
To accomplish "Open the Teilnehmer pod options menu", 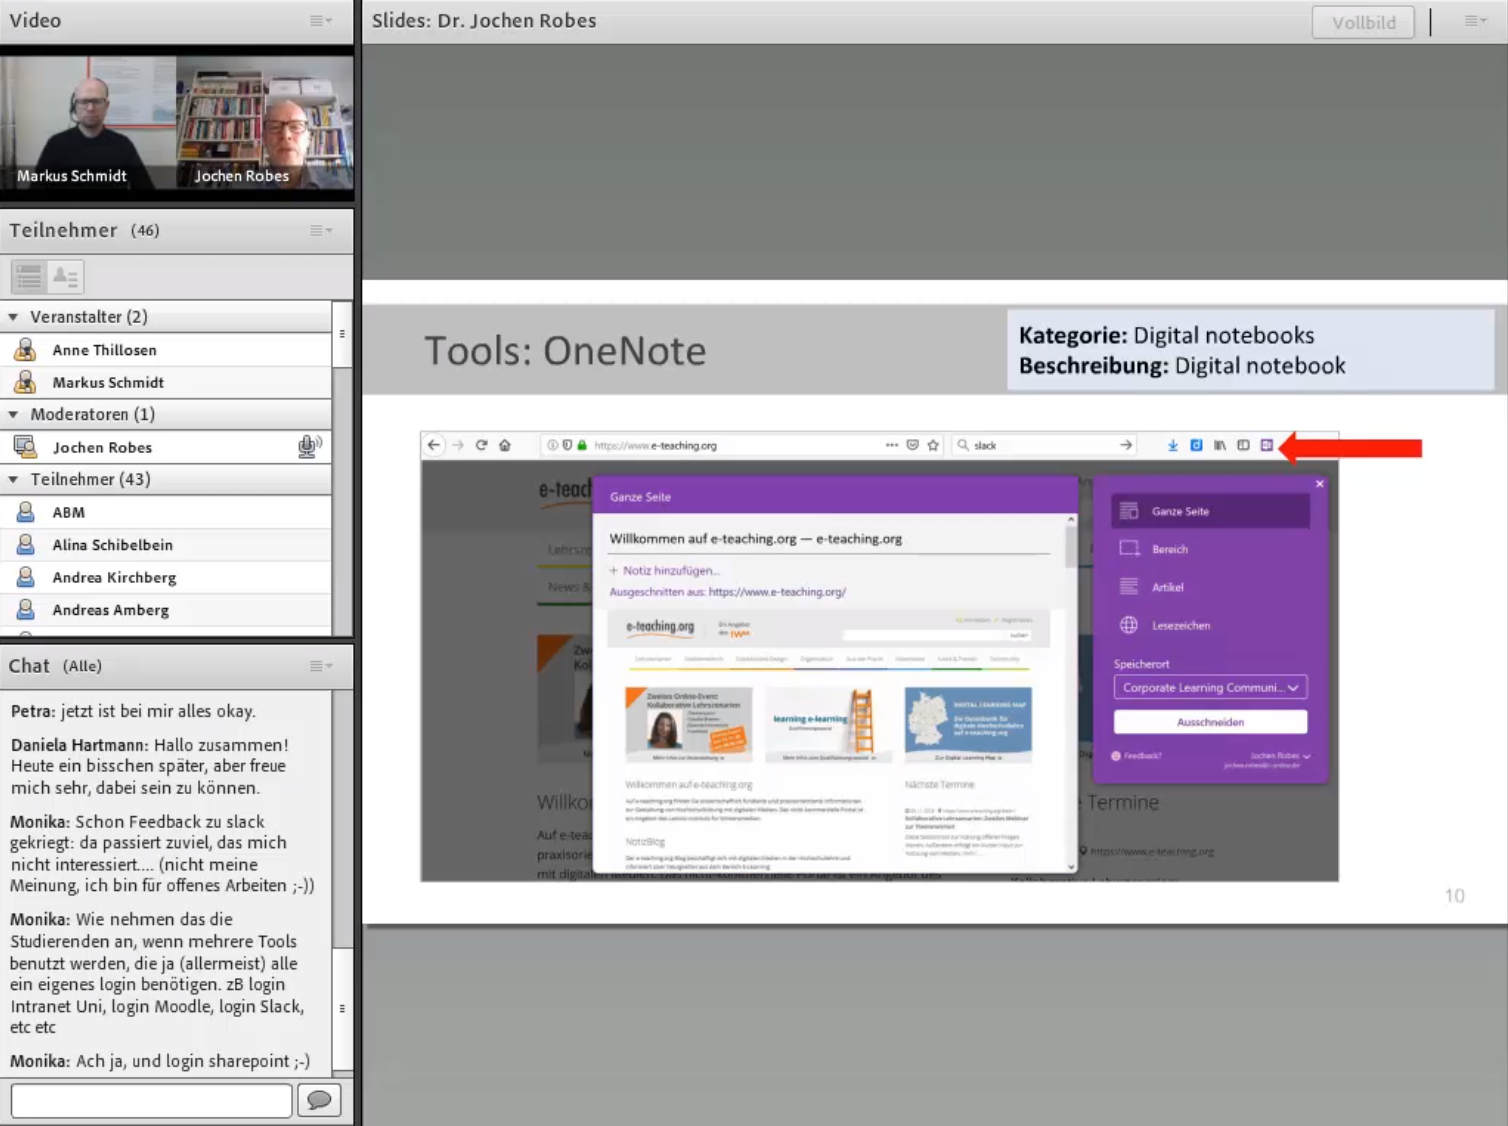I will pyautogui.click(x=320, y=230).
